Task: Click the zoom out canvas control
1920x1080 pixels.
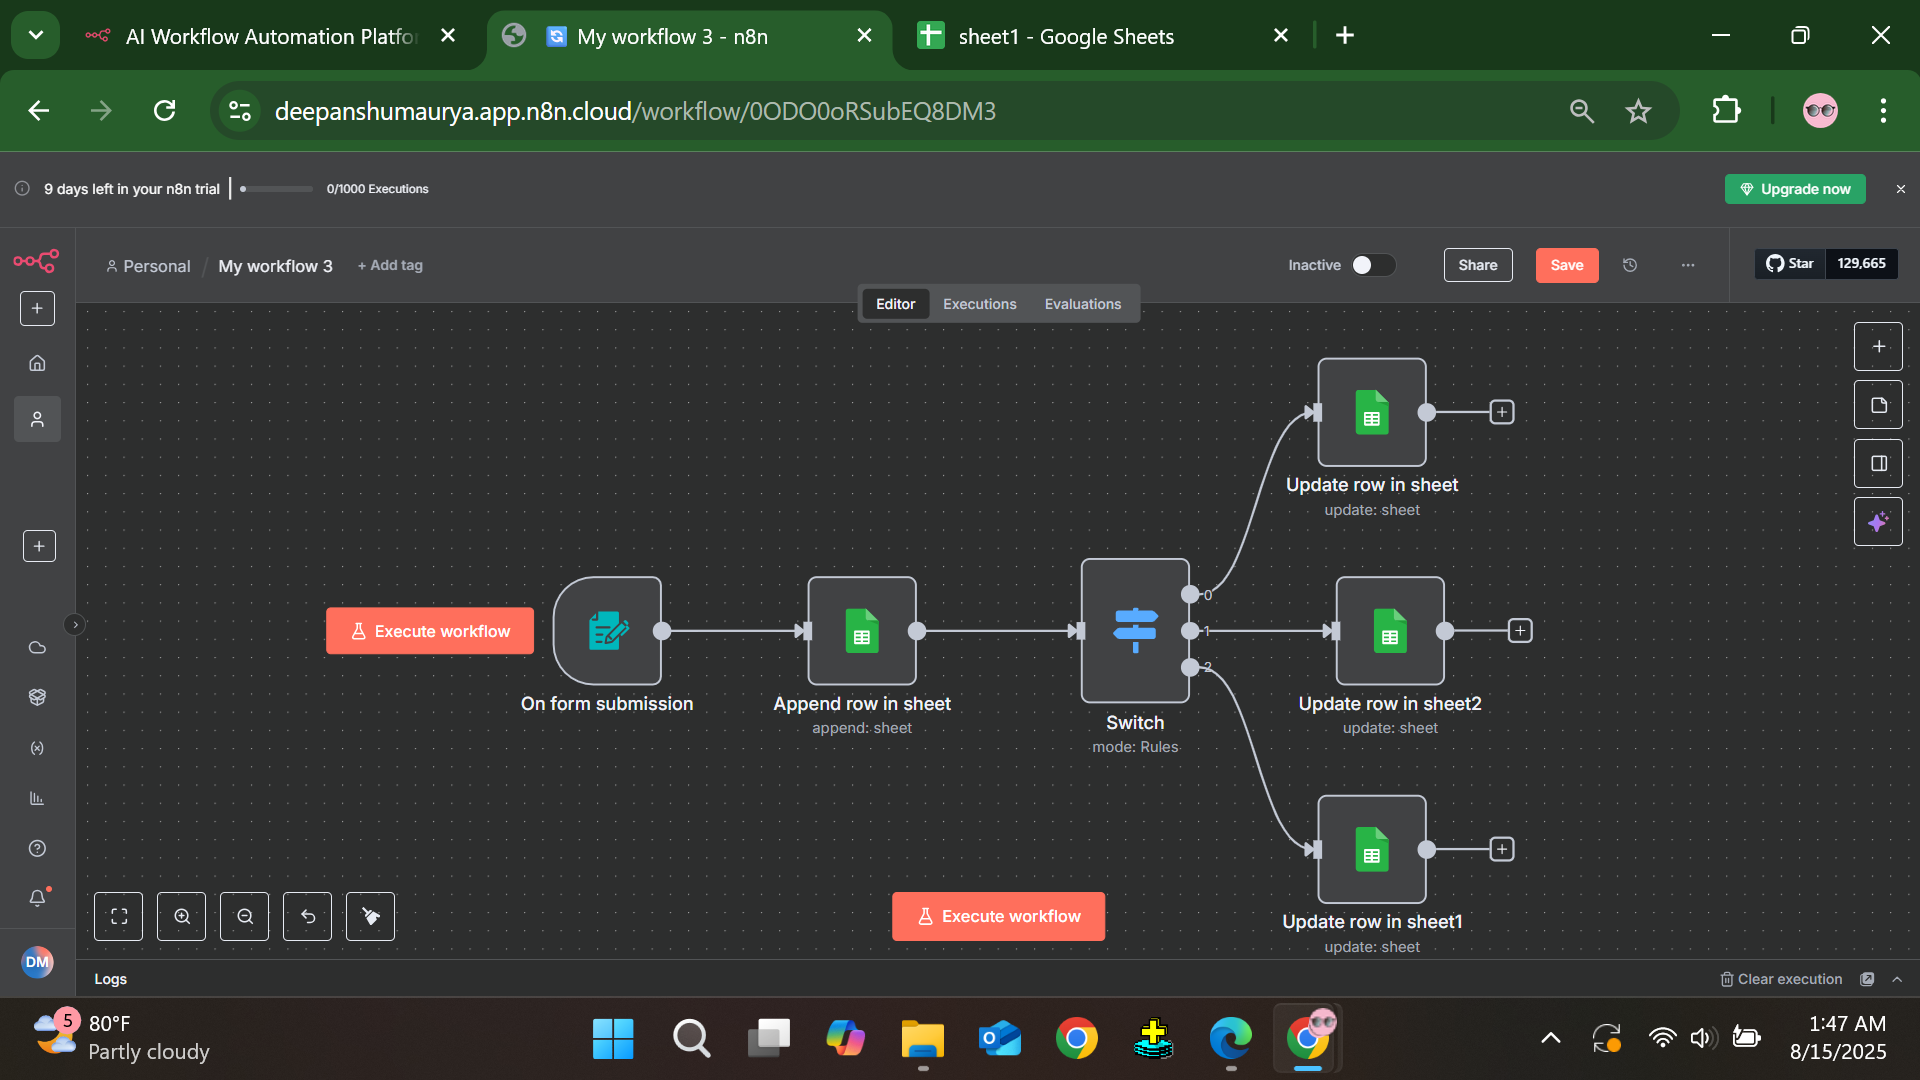Action: coord(244,916)
